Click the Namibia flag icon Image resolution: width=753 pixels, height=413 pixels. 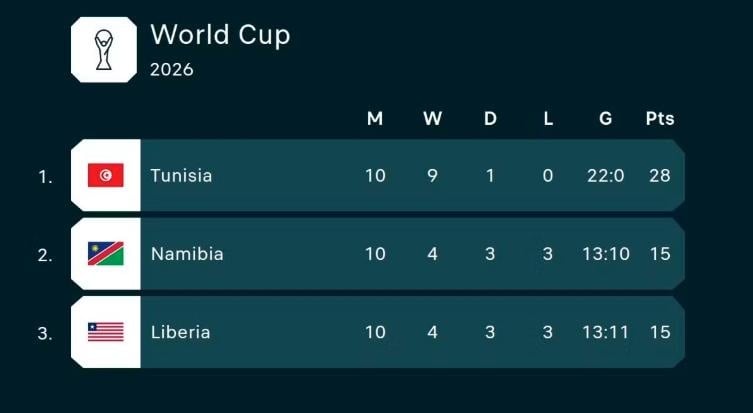105,254
